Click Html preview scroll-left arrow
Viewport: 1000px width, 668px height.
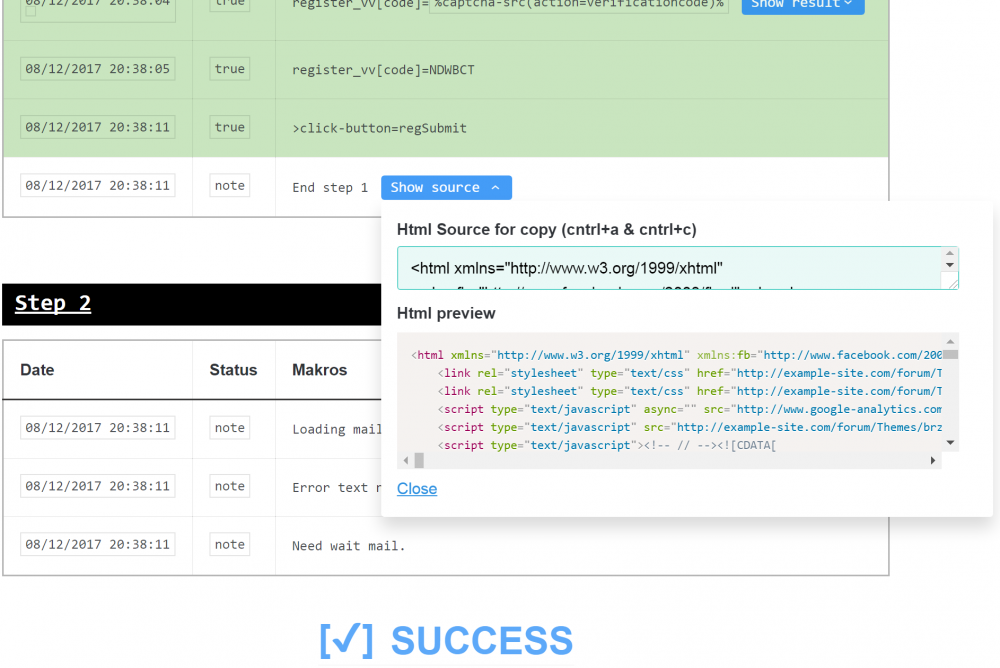point(406,460)
